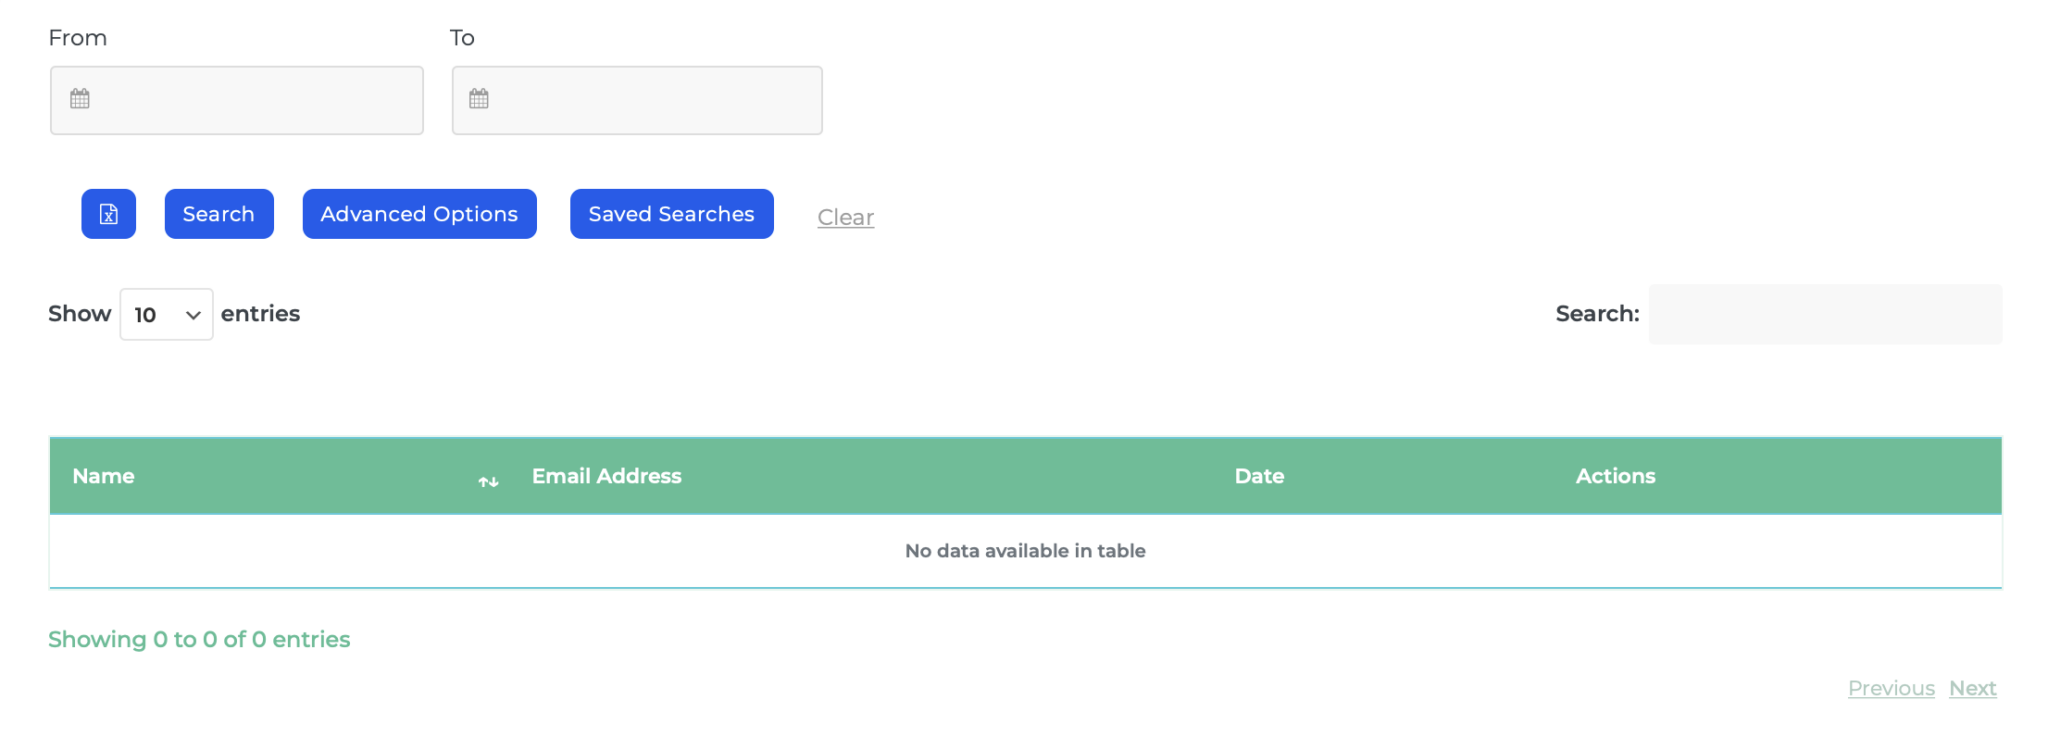The height and width of the screenshot is (737, 2048).
Task: Expand the entries count selector
Action: pyautogui.click(x=193, y=313)
